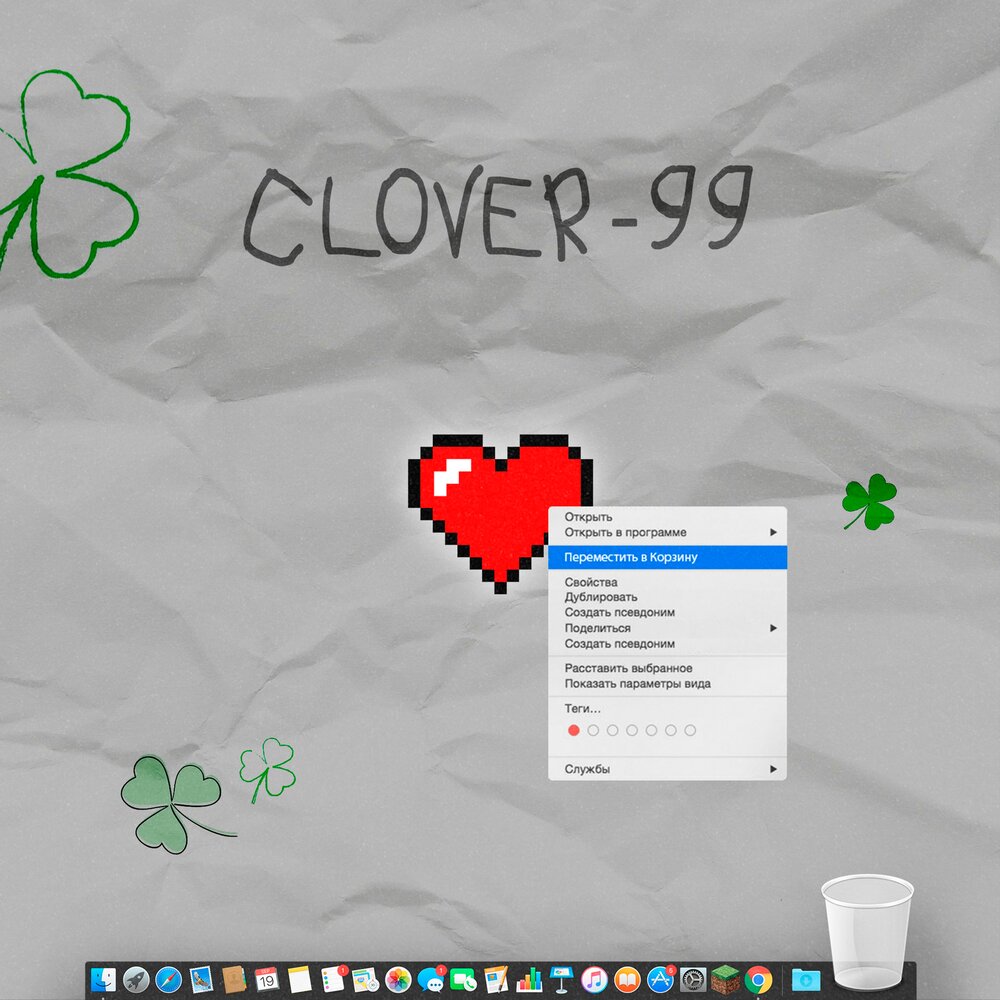Image resolution: width=1000 pixels, height=1000 pixels.
Task: Open the Mail app
Action: coord(200,980)
